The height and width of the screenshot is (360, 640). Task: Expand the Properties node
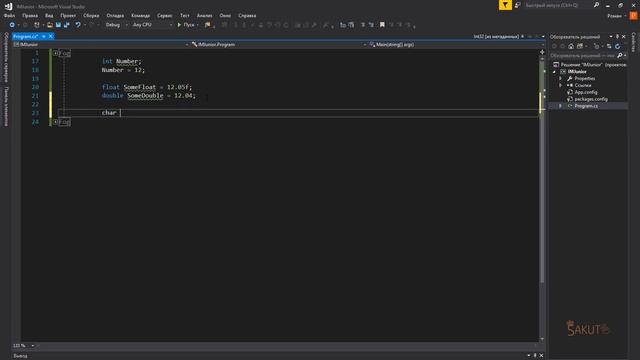click(560, 78)
